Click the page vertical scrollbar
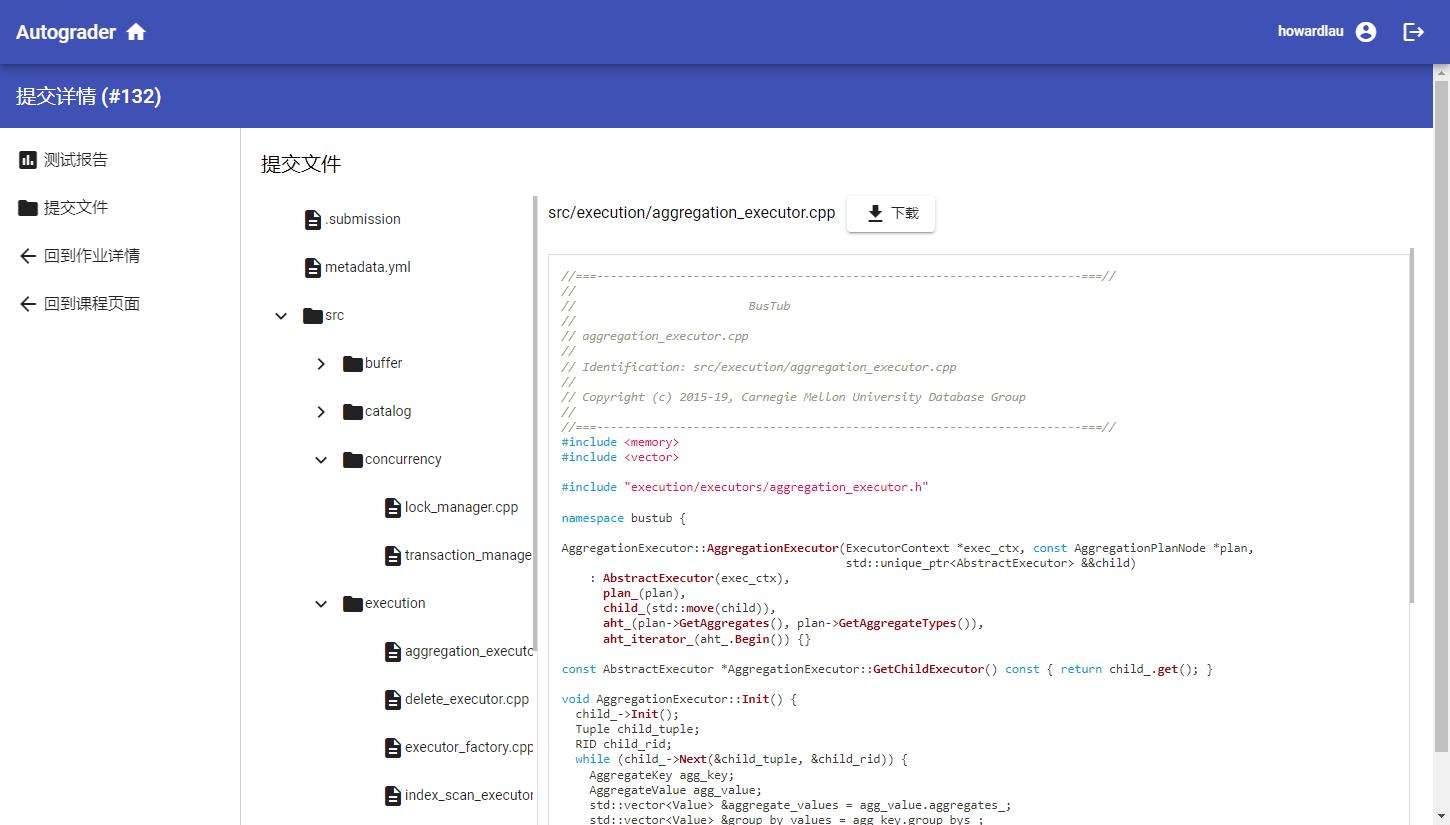 [1441, 415]
